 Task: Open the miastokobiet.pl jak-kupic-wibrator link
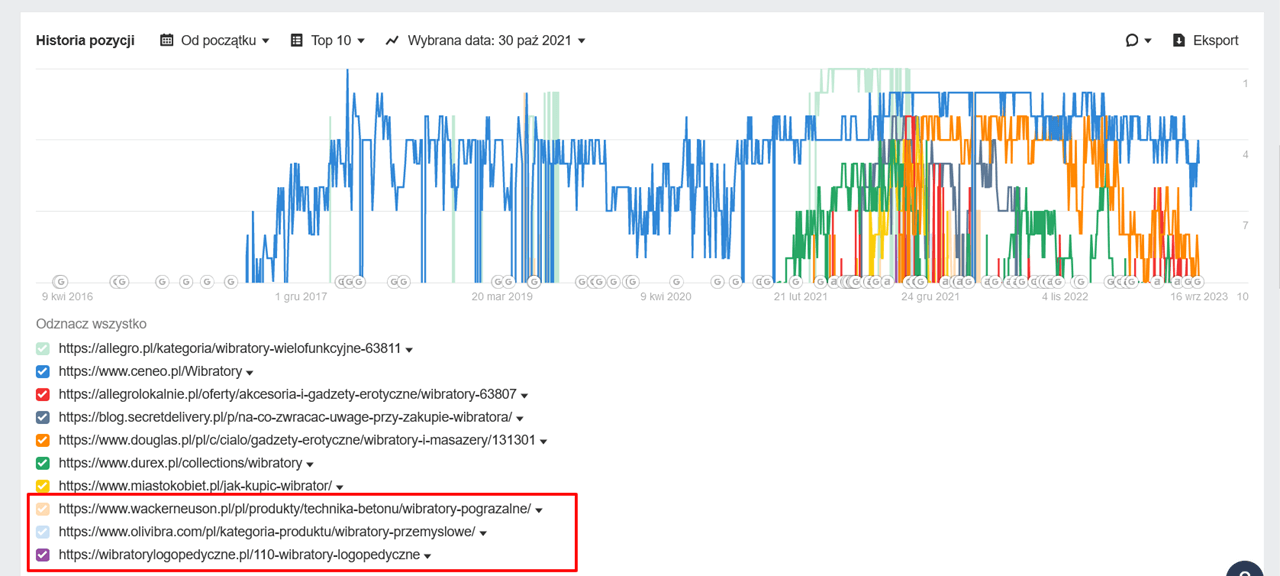195,486
